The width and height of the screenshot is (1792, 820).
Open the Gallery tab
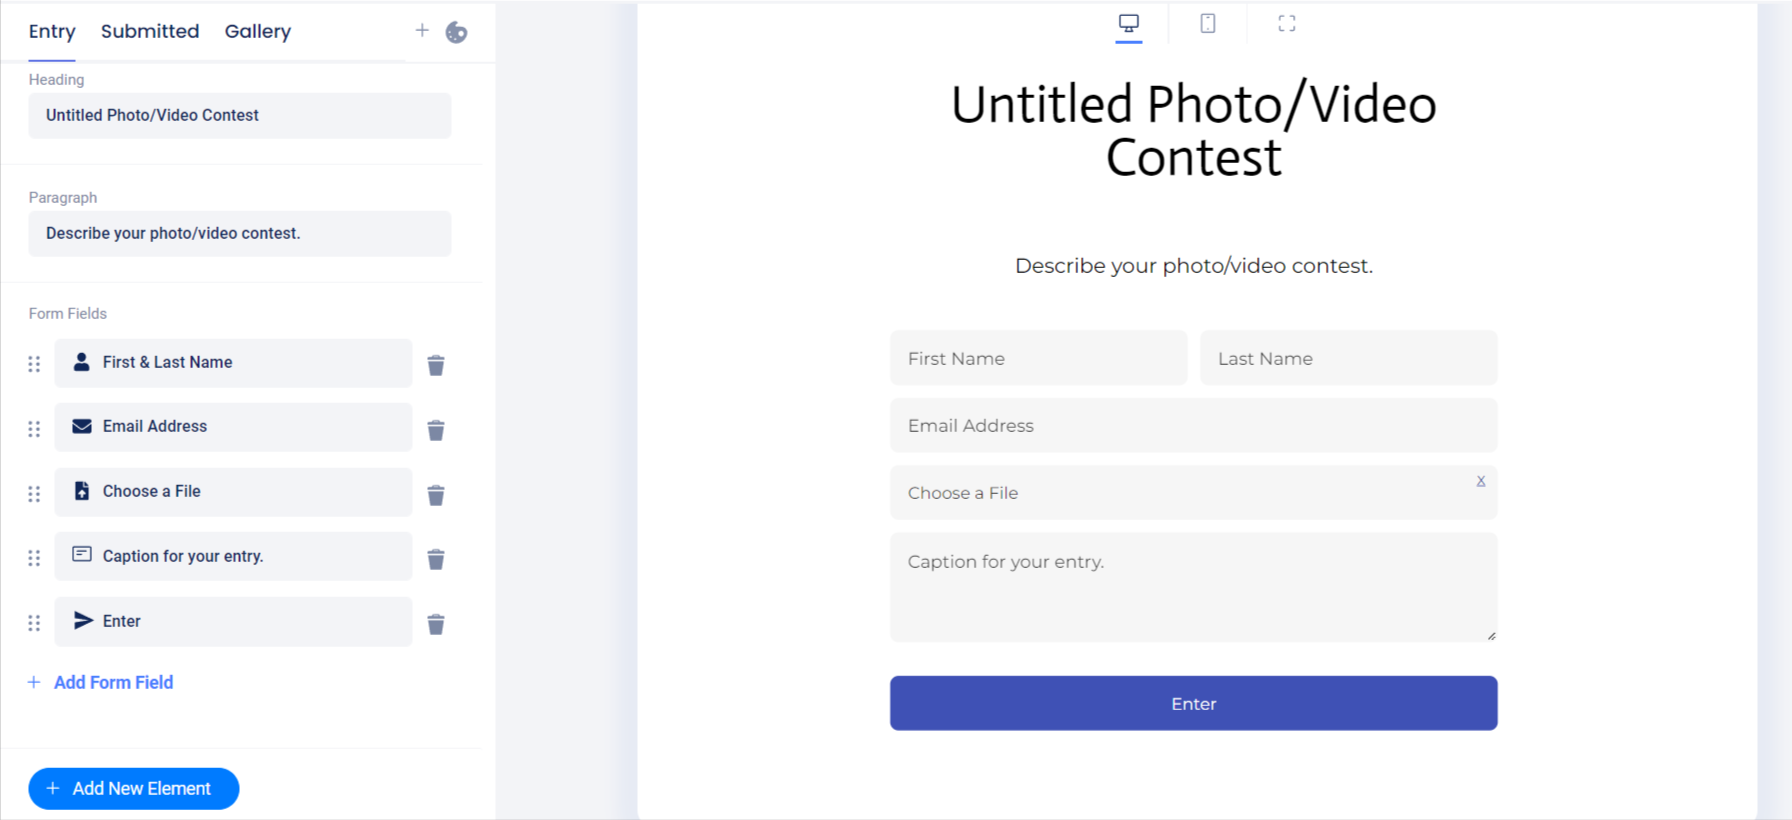(x=258, y=31)
